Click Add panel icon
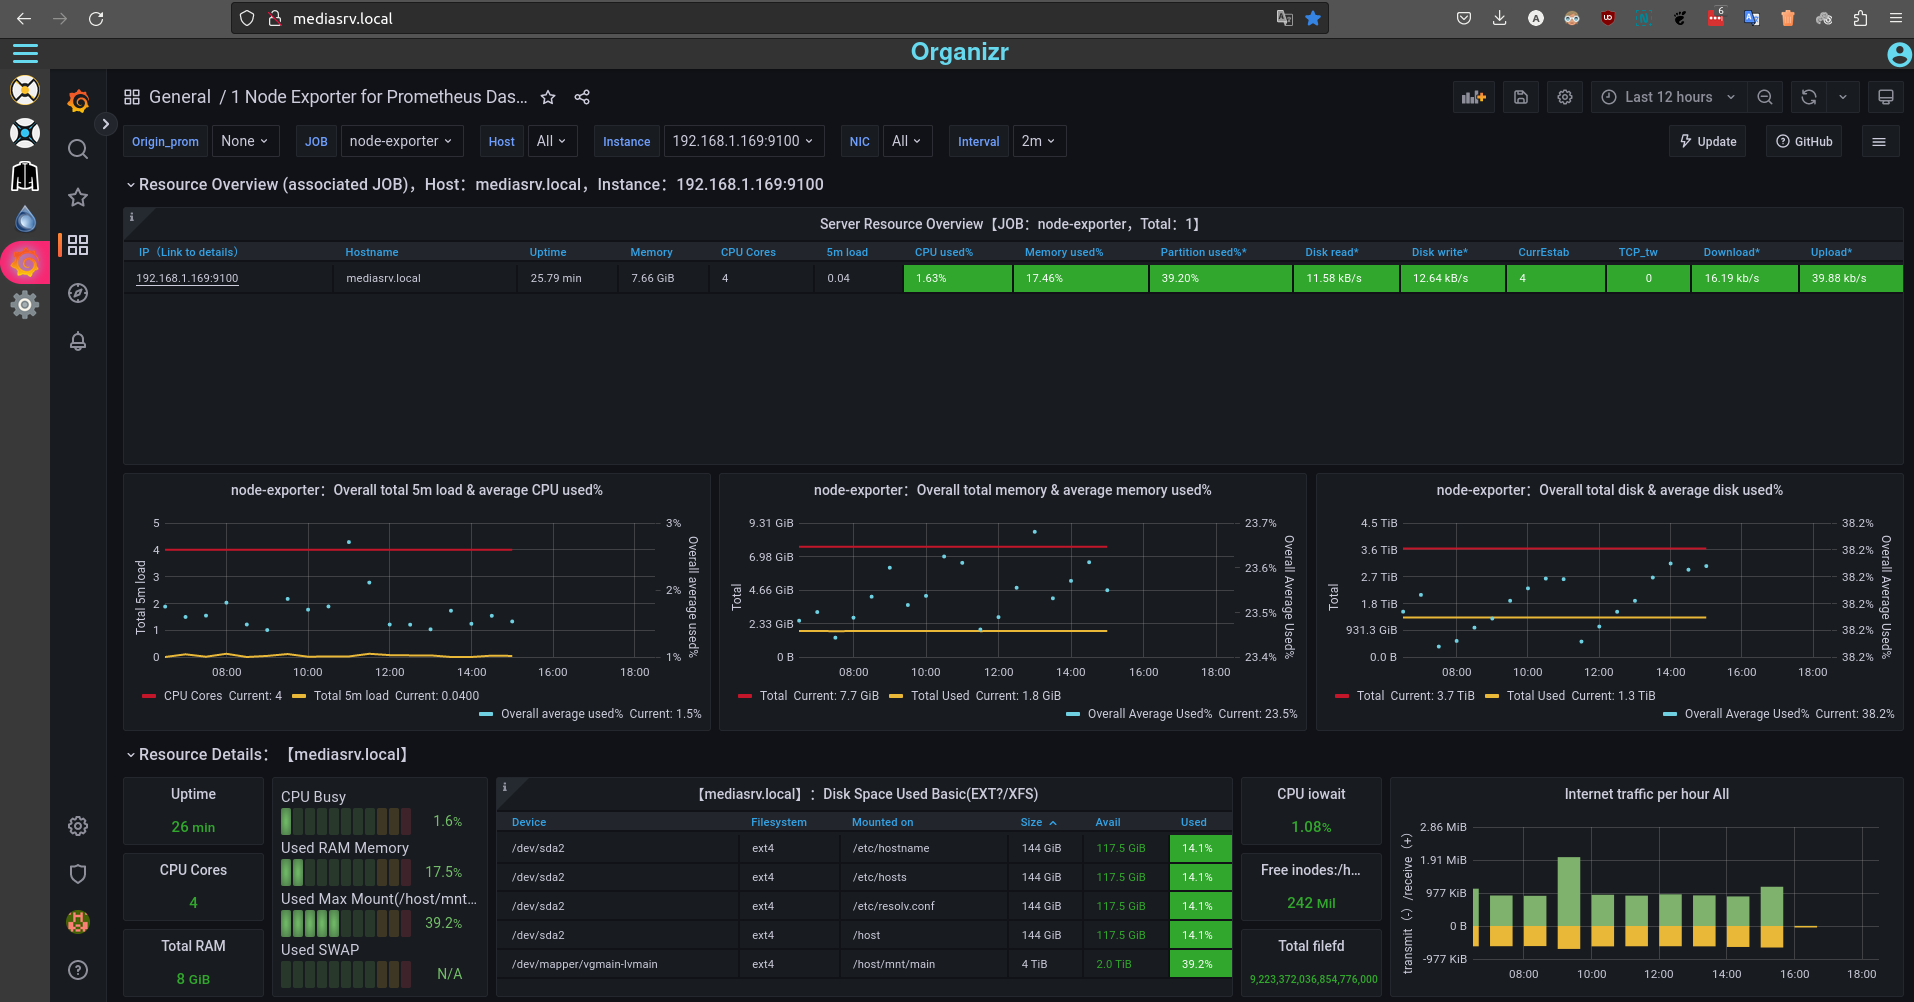The image size is (1914, 1002). click(1473, 97)
